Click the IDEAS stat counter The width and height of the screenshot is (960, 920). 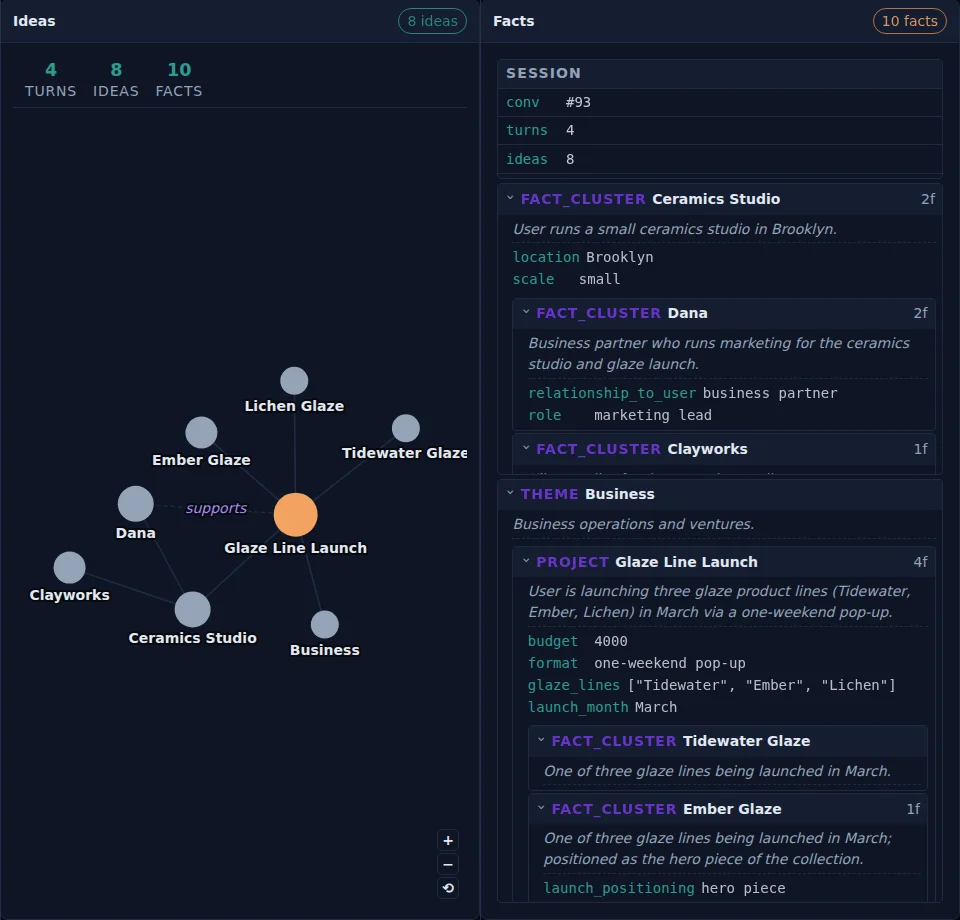tap(116, 80)
